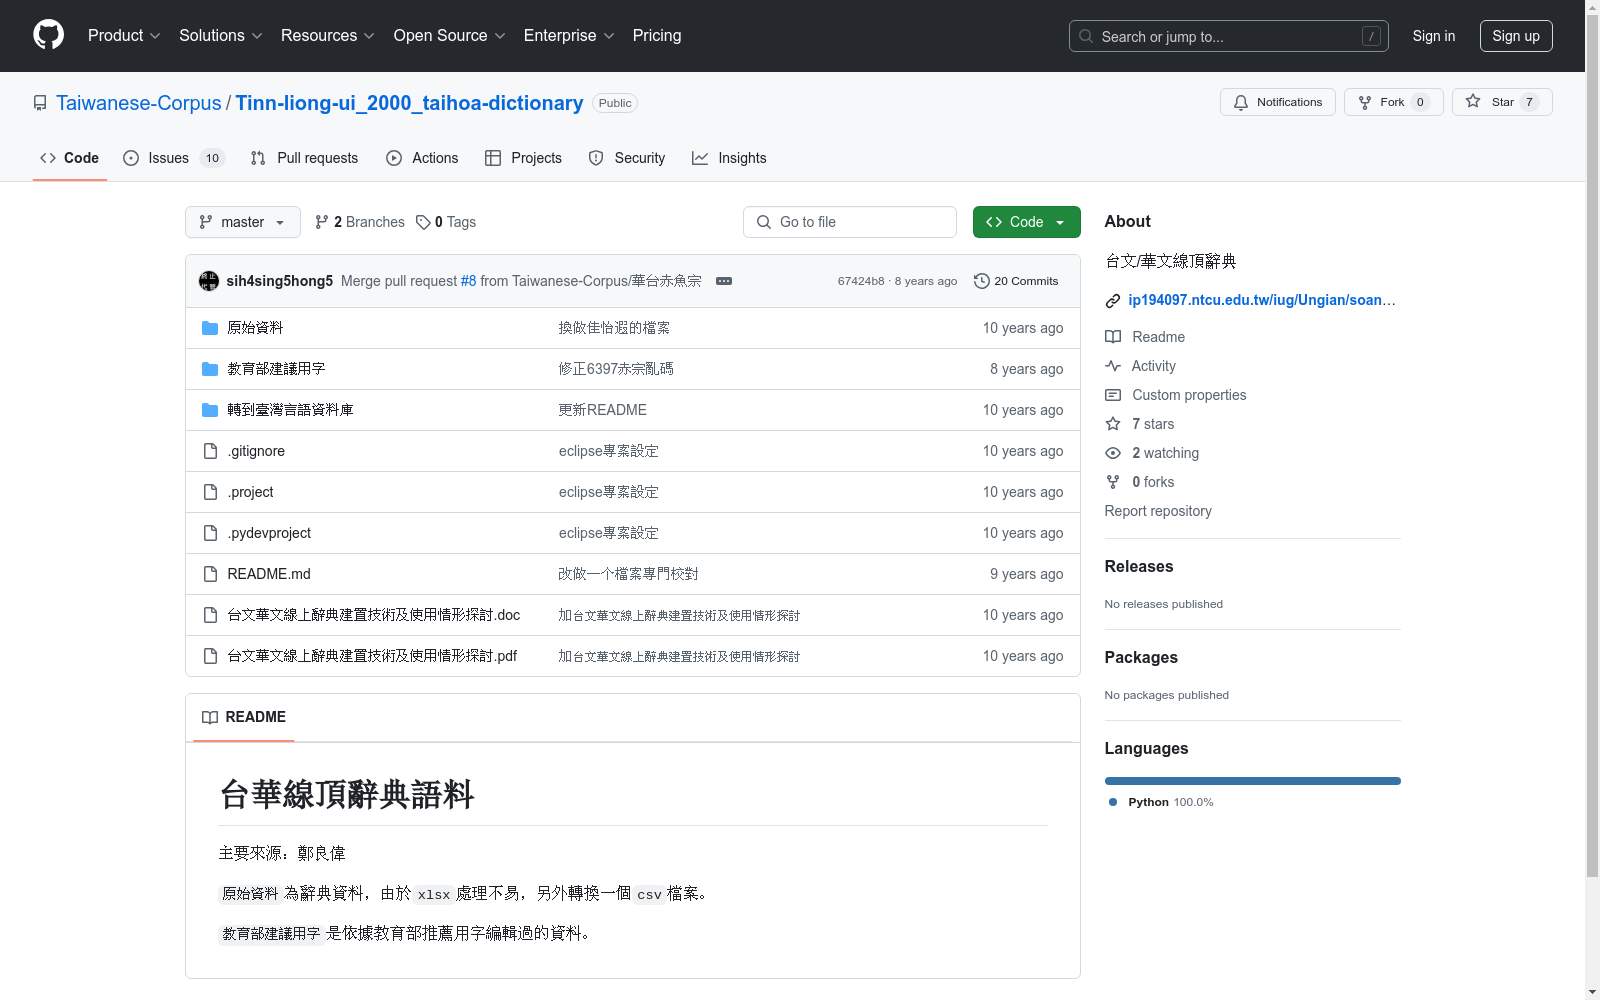
Task: Select the Code tab
Action: [70, 158]
